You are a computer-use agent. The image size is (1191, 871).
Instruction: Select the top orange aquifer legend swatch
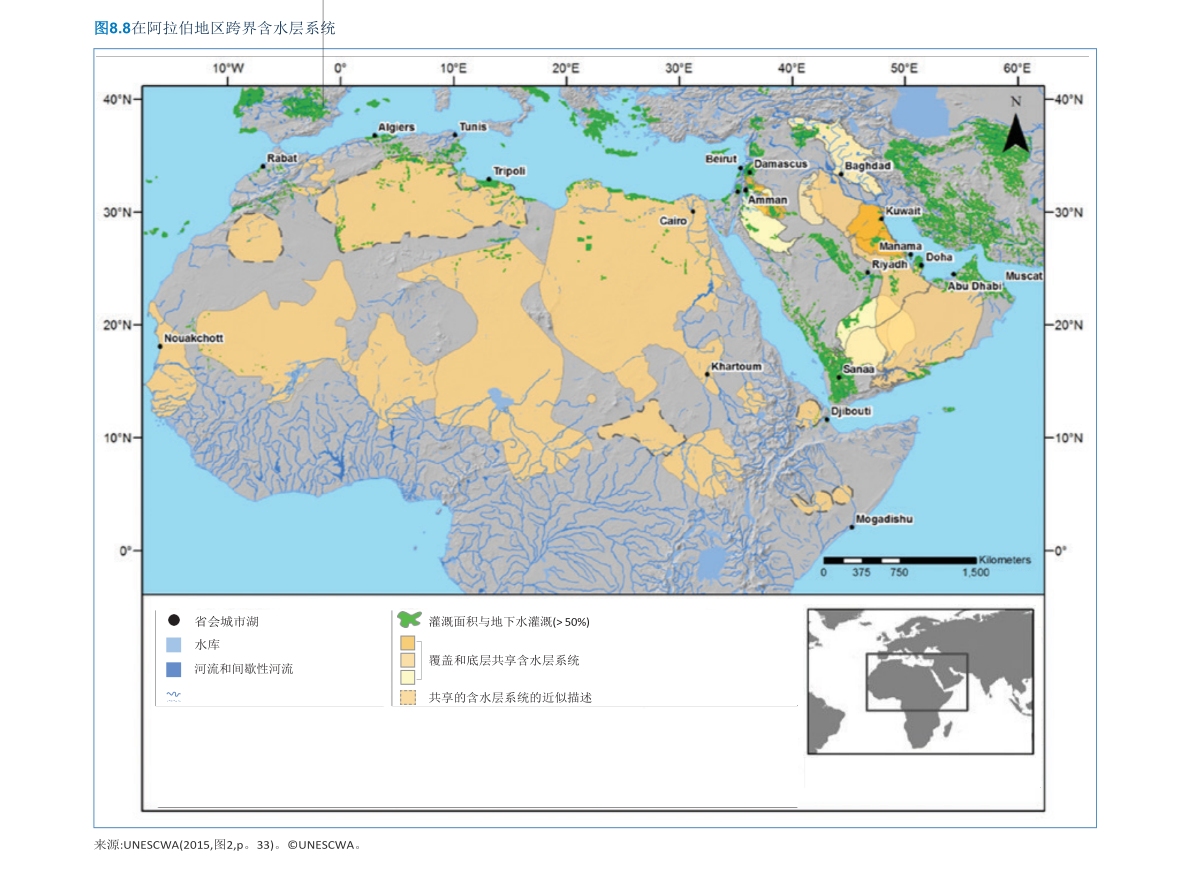click(408, 643)
